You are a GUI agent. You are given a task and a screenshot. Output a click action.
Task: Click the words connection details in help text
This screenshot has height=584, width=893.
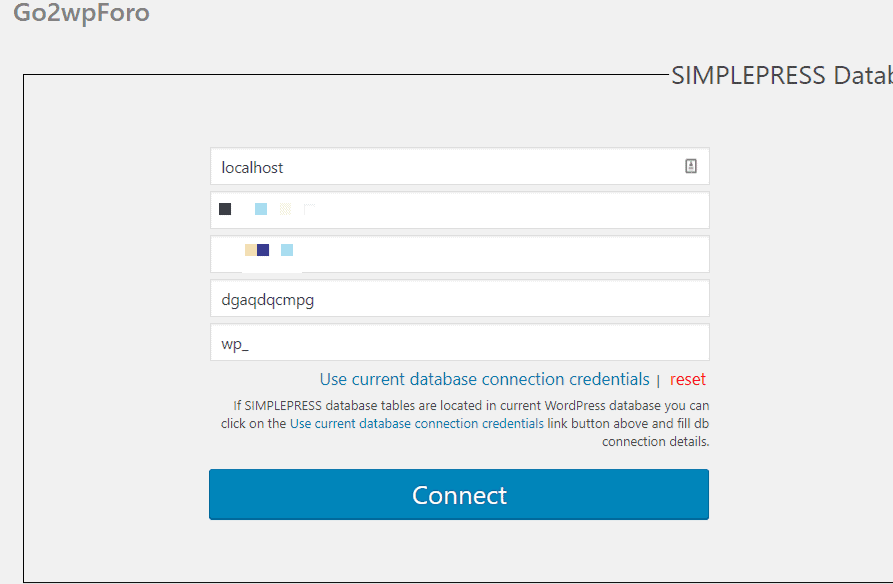(656, 442)
